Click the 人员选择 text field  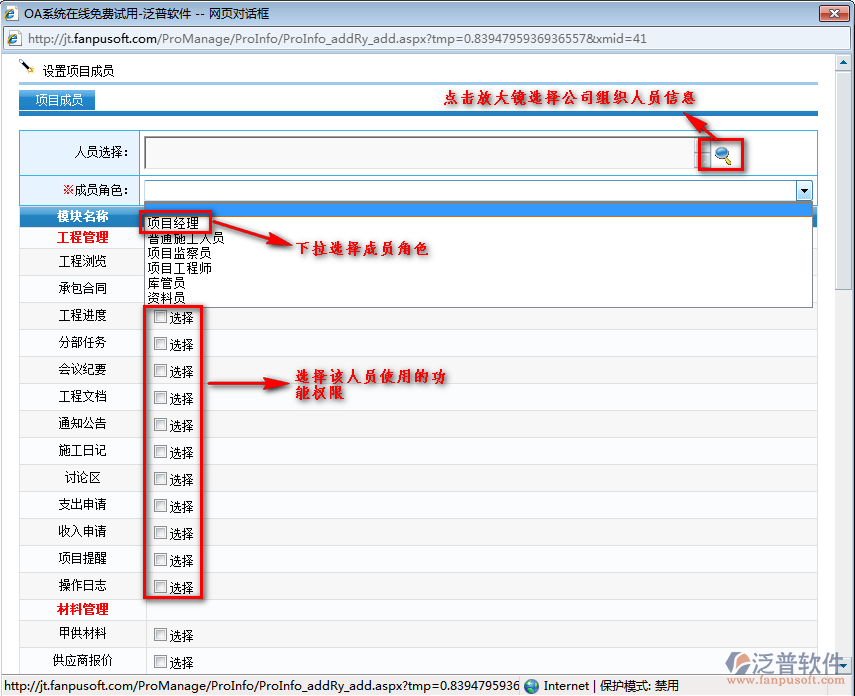(x=420, y=153)
